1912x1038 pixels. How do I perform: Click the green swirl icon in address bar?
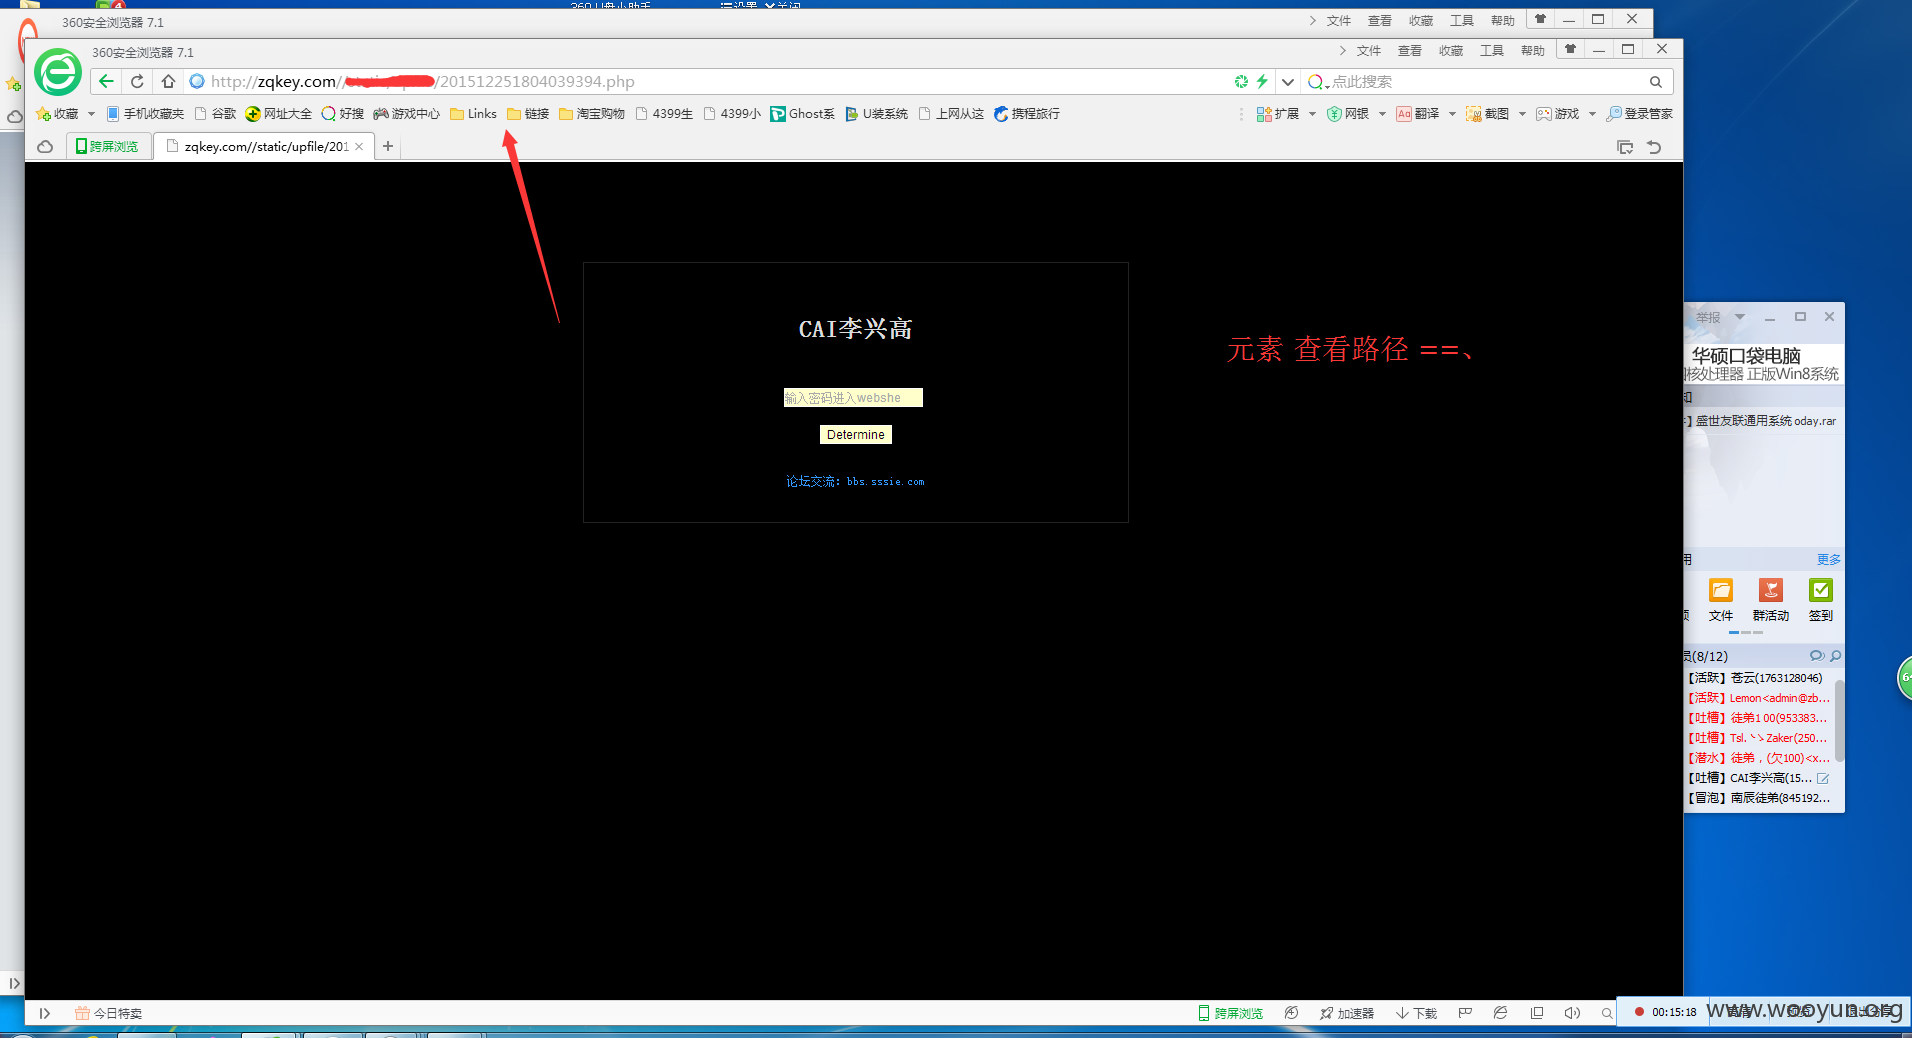tap(1241, 82)
